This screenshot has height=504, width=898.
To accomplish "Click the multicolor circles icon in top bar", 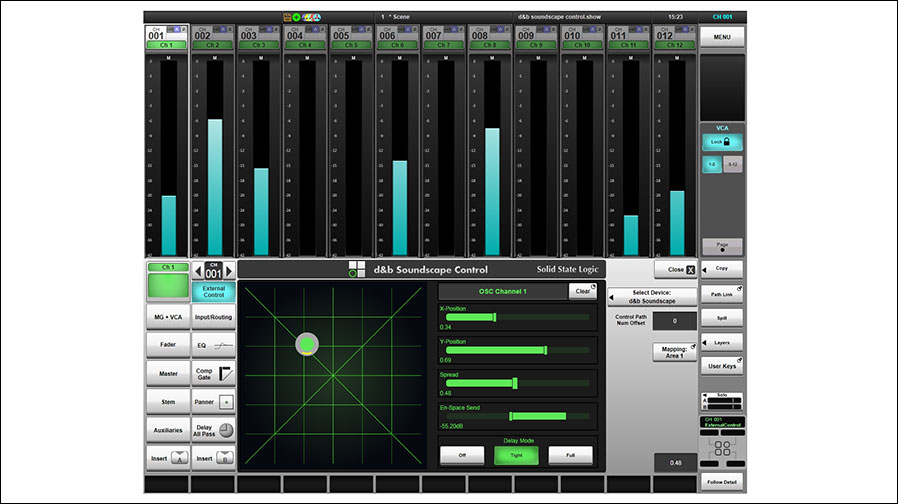I will click(312, 17).
